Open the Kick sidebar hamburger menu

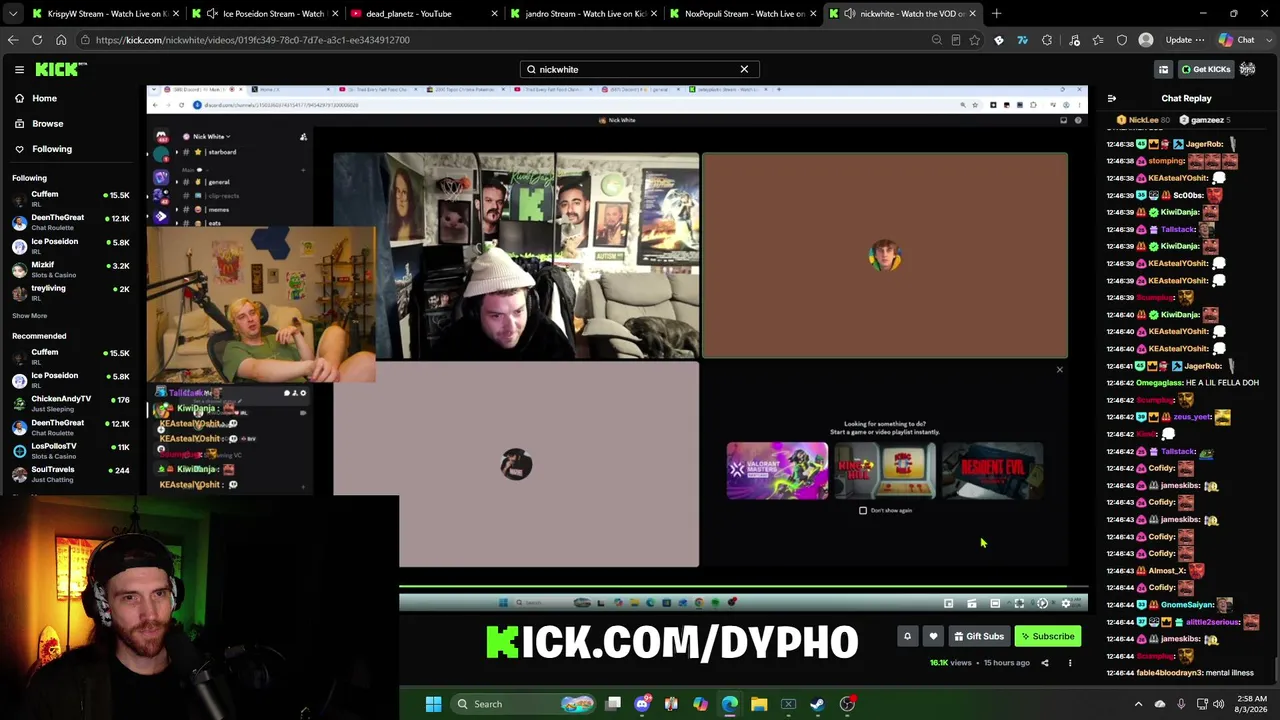pyautogui.click(x=19, y=69)
